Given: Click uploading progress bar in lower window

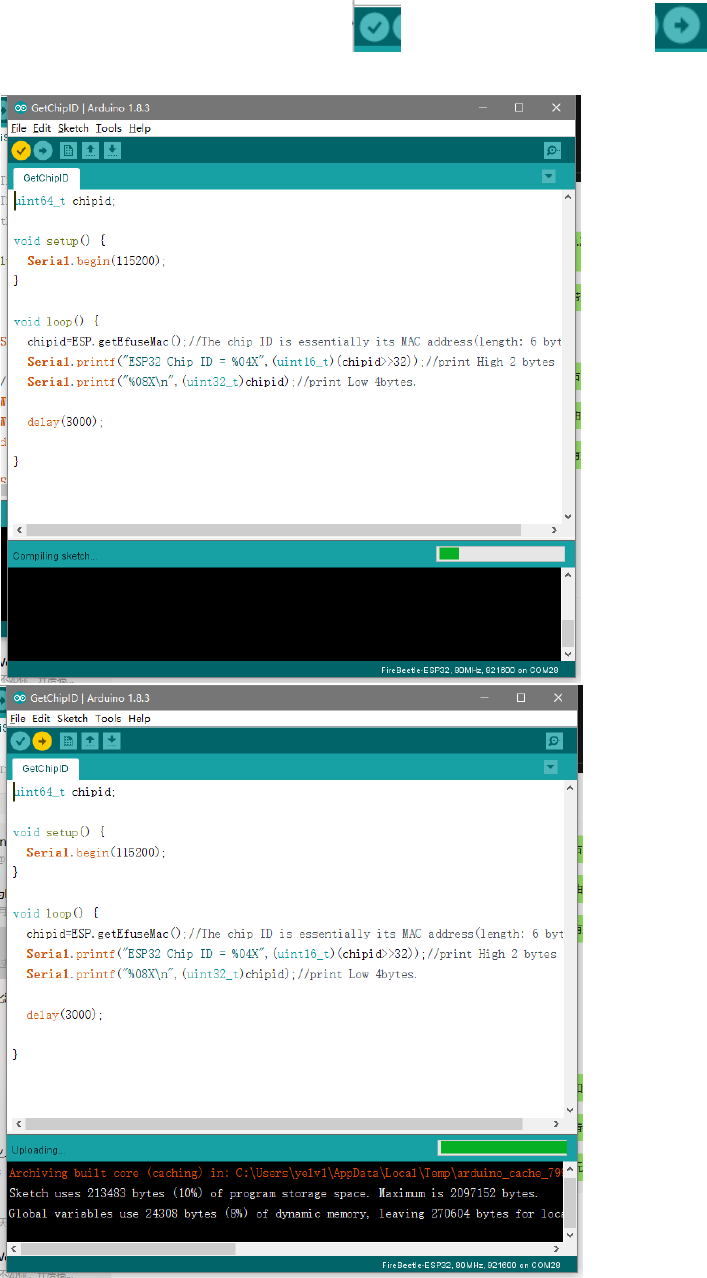Looking at the screenshot, I should (x=502, y=1148).
